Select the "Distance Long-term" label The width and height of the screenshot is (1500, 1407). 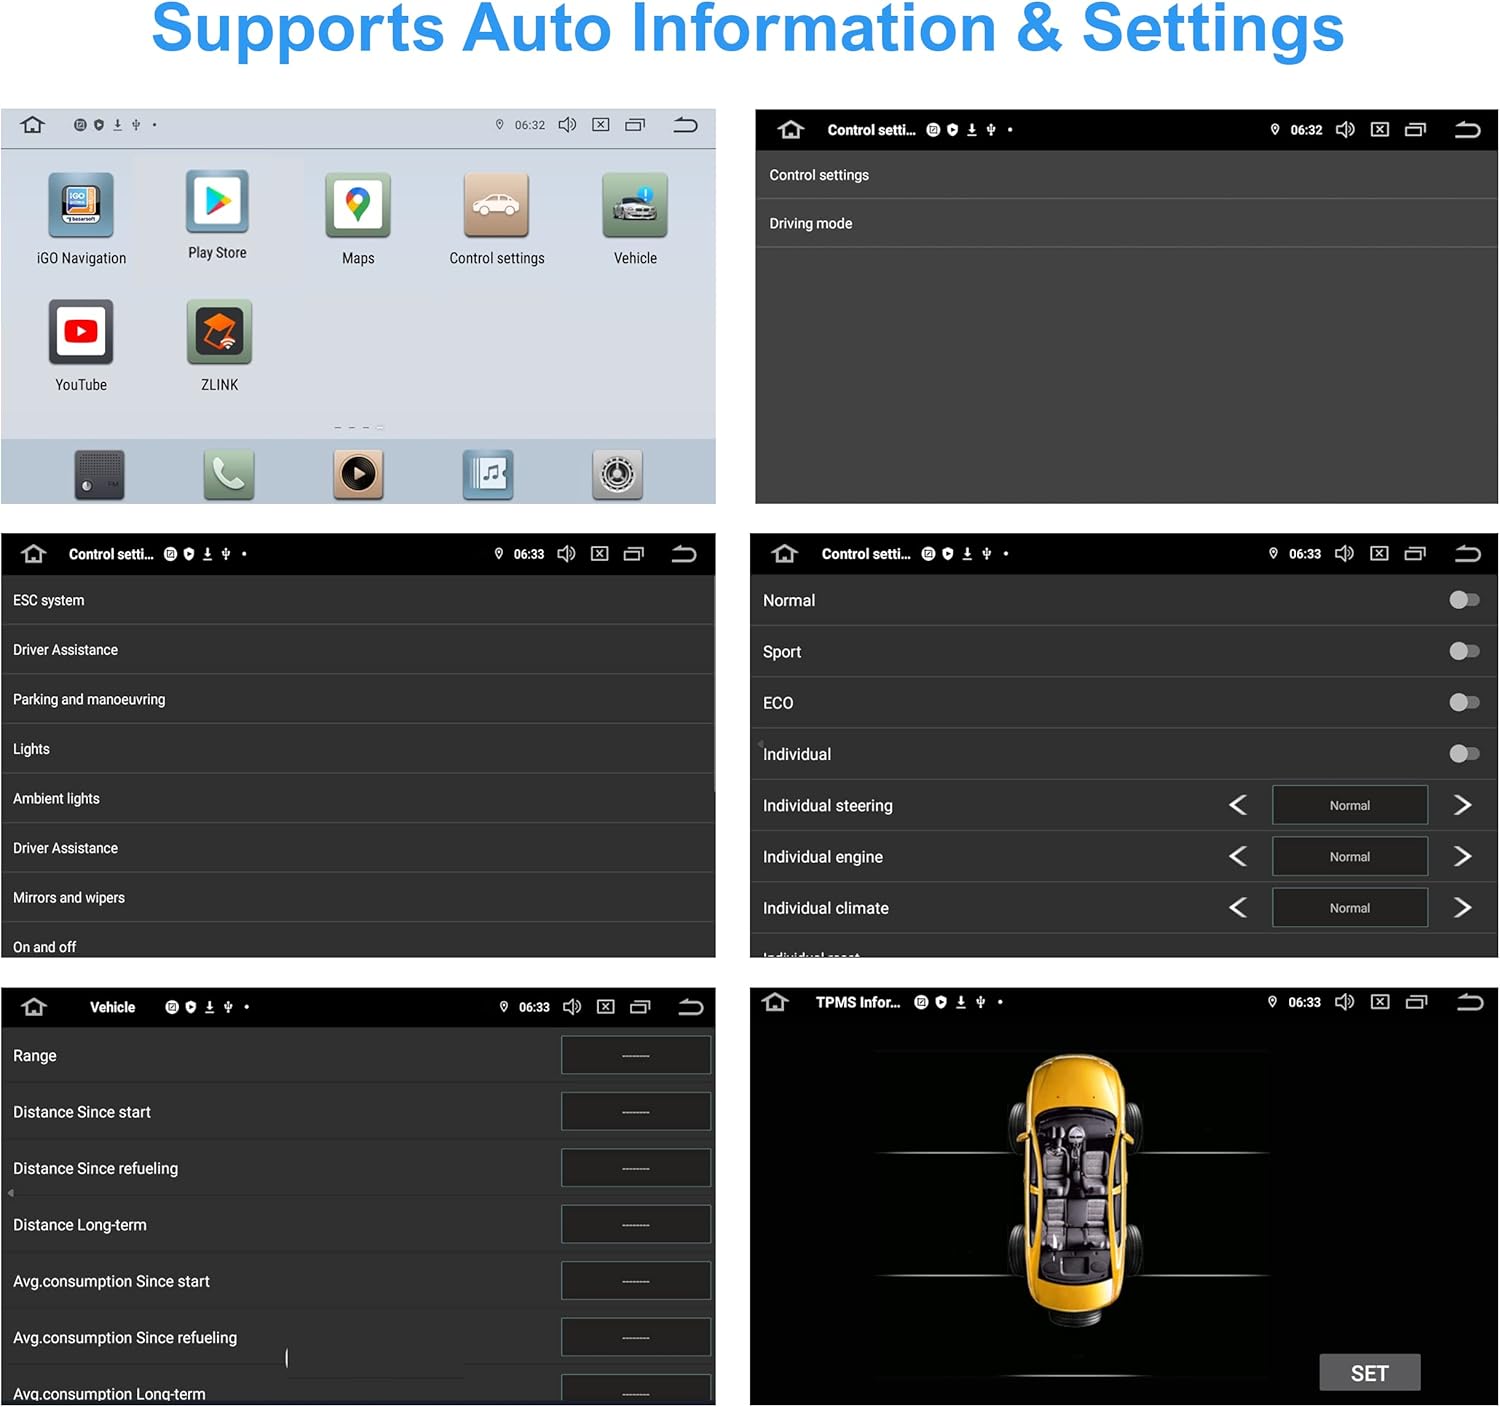pos(80,1225)
